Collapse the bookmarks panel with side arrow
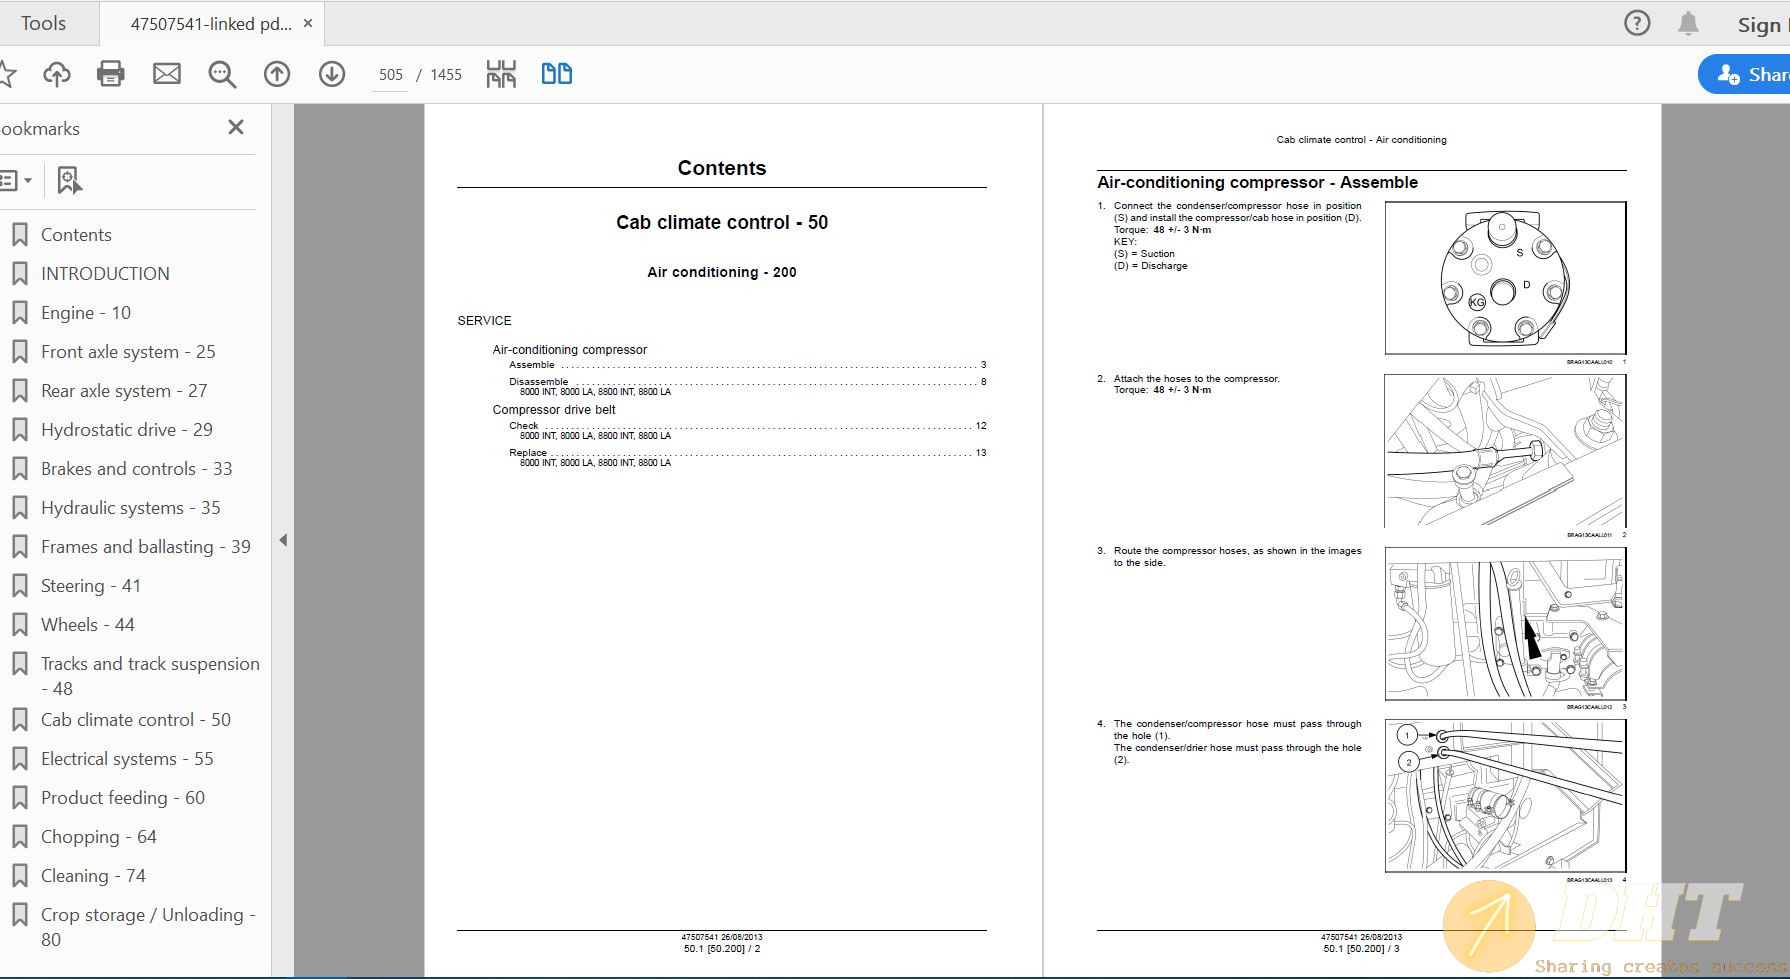 pos(283,540)
